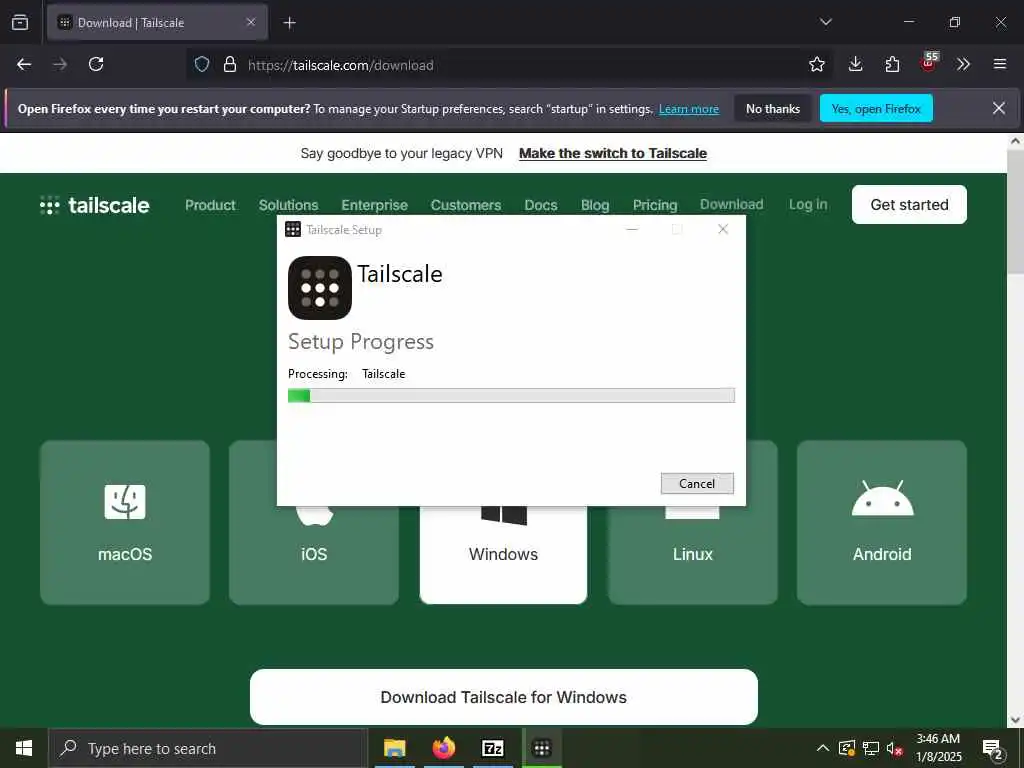
Task: Click the padlock site info icon
Action: pyautogui.click(x=229, y=65)
